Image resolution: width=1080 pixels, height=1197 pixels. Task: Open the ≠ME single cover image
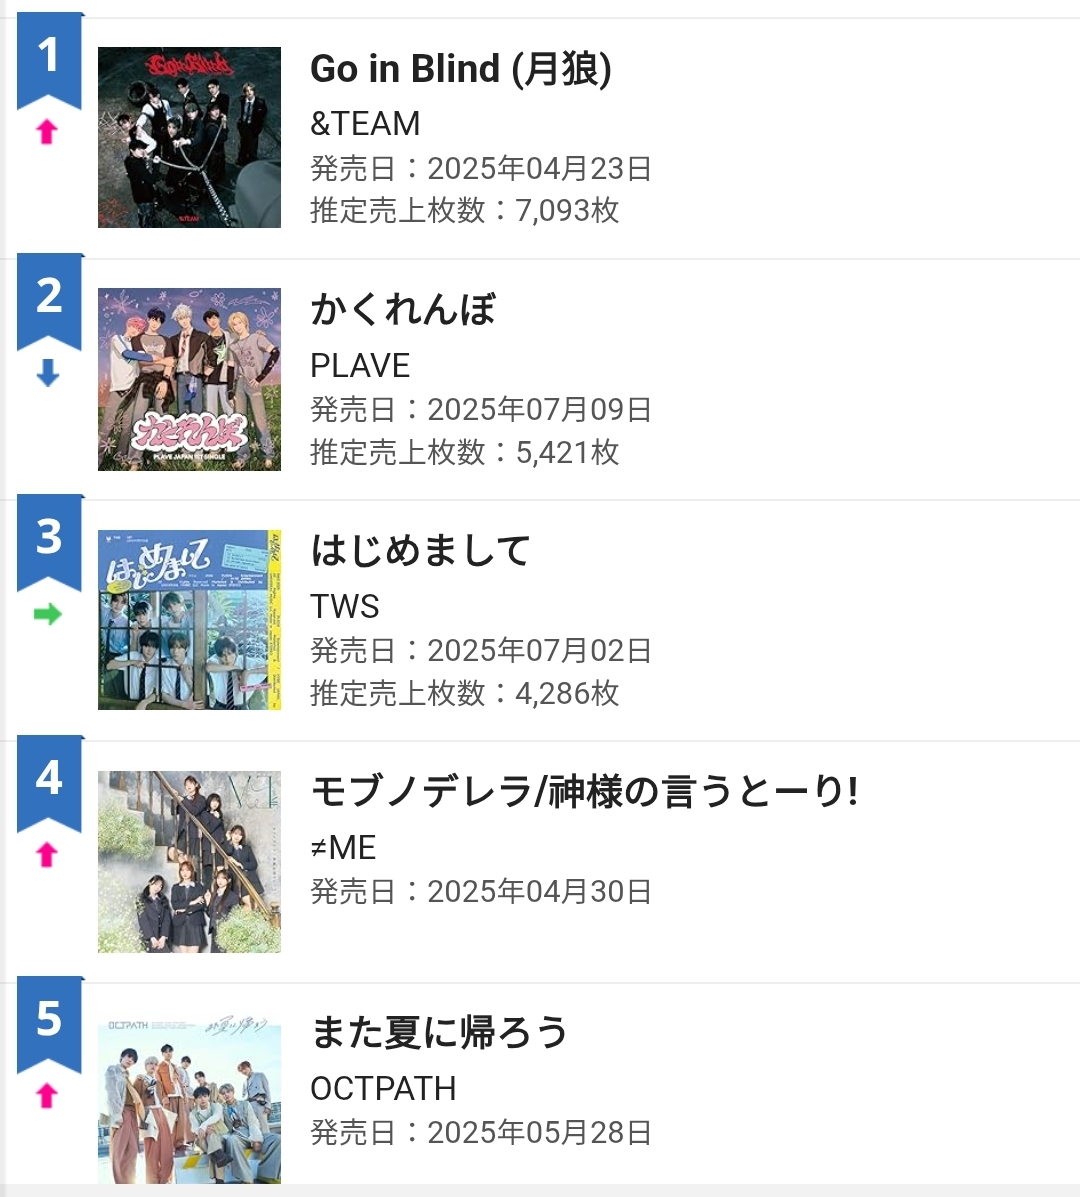(x=189, y=862)
